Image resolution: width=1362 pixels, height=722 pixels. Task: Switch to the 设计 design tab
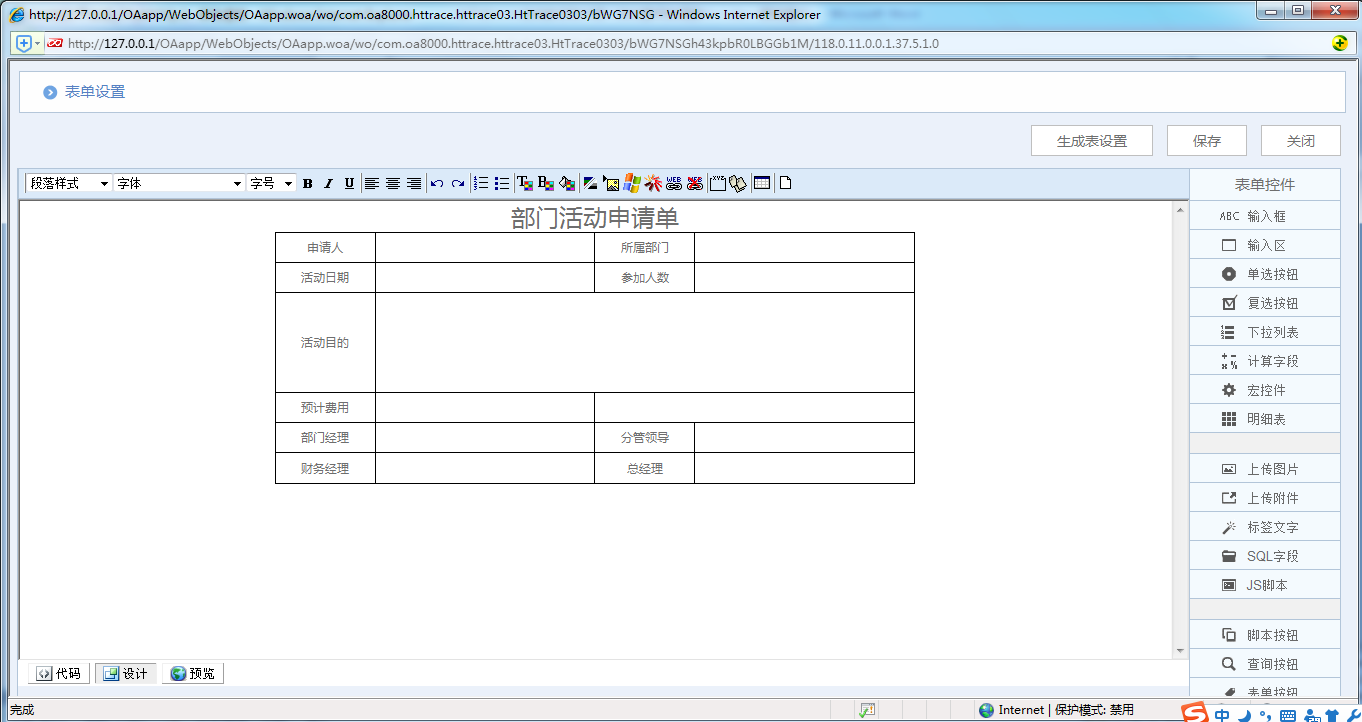[x=126, y=674]
